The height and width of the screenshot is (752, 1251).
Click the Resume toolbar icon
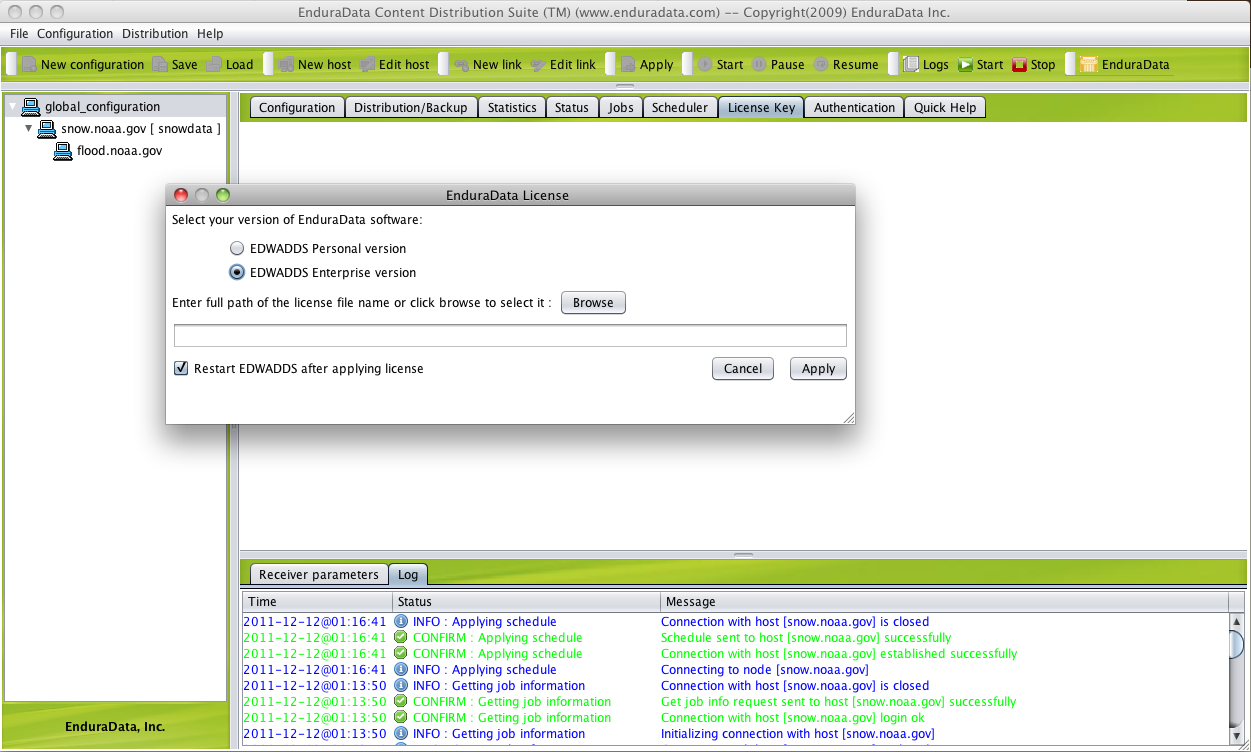click(x=821, y=64)
